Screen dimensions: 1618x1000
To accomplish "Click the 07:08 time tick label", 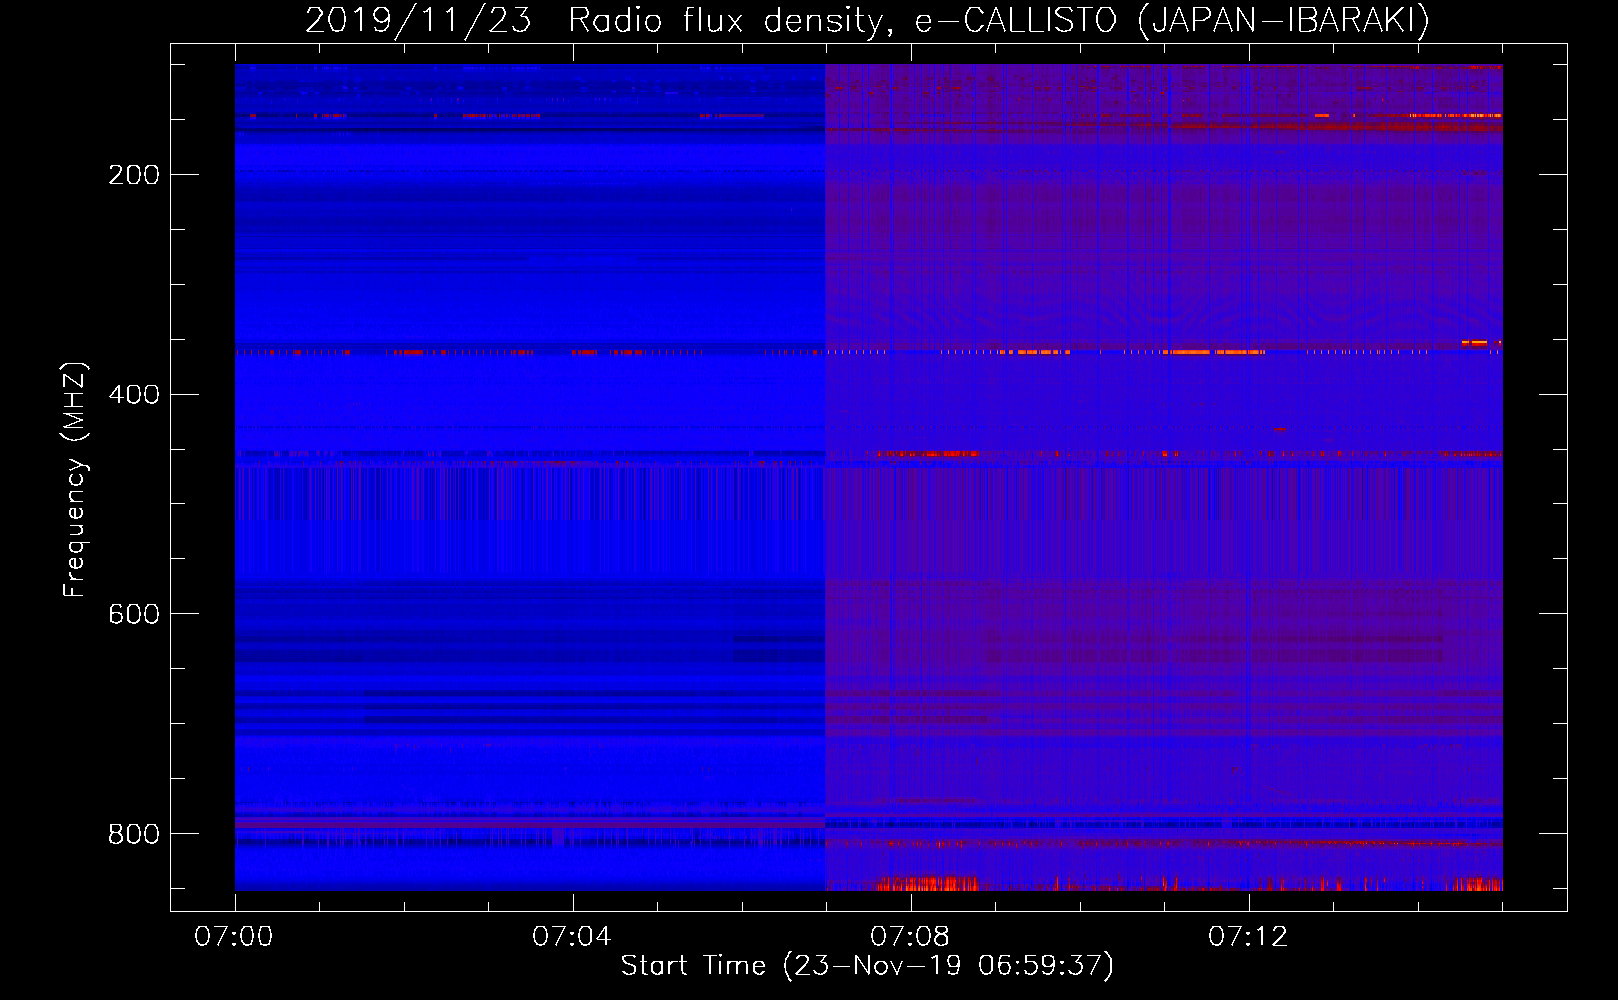I will pyautogui.click(x=910, y=937).
